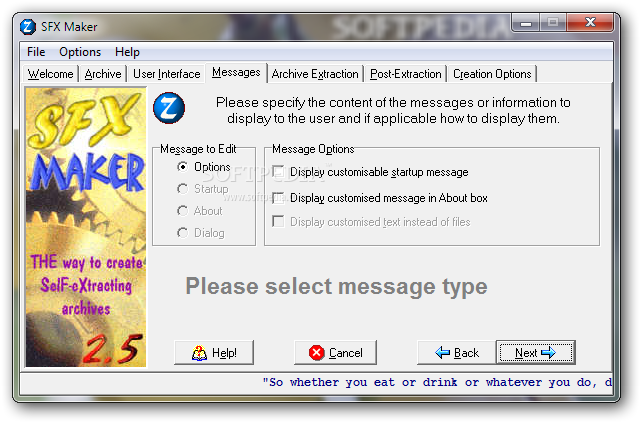Viewport: 641px width, 423px height.
Task: Click the blue Z logo beside instructions
Action: (x=169, y=109)
